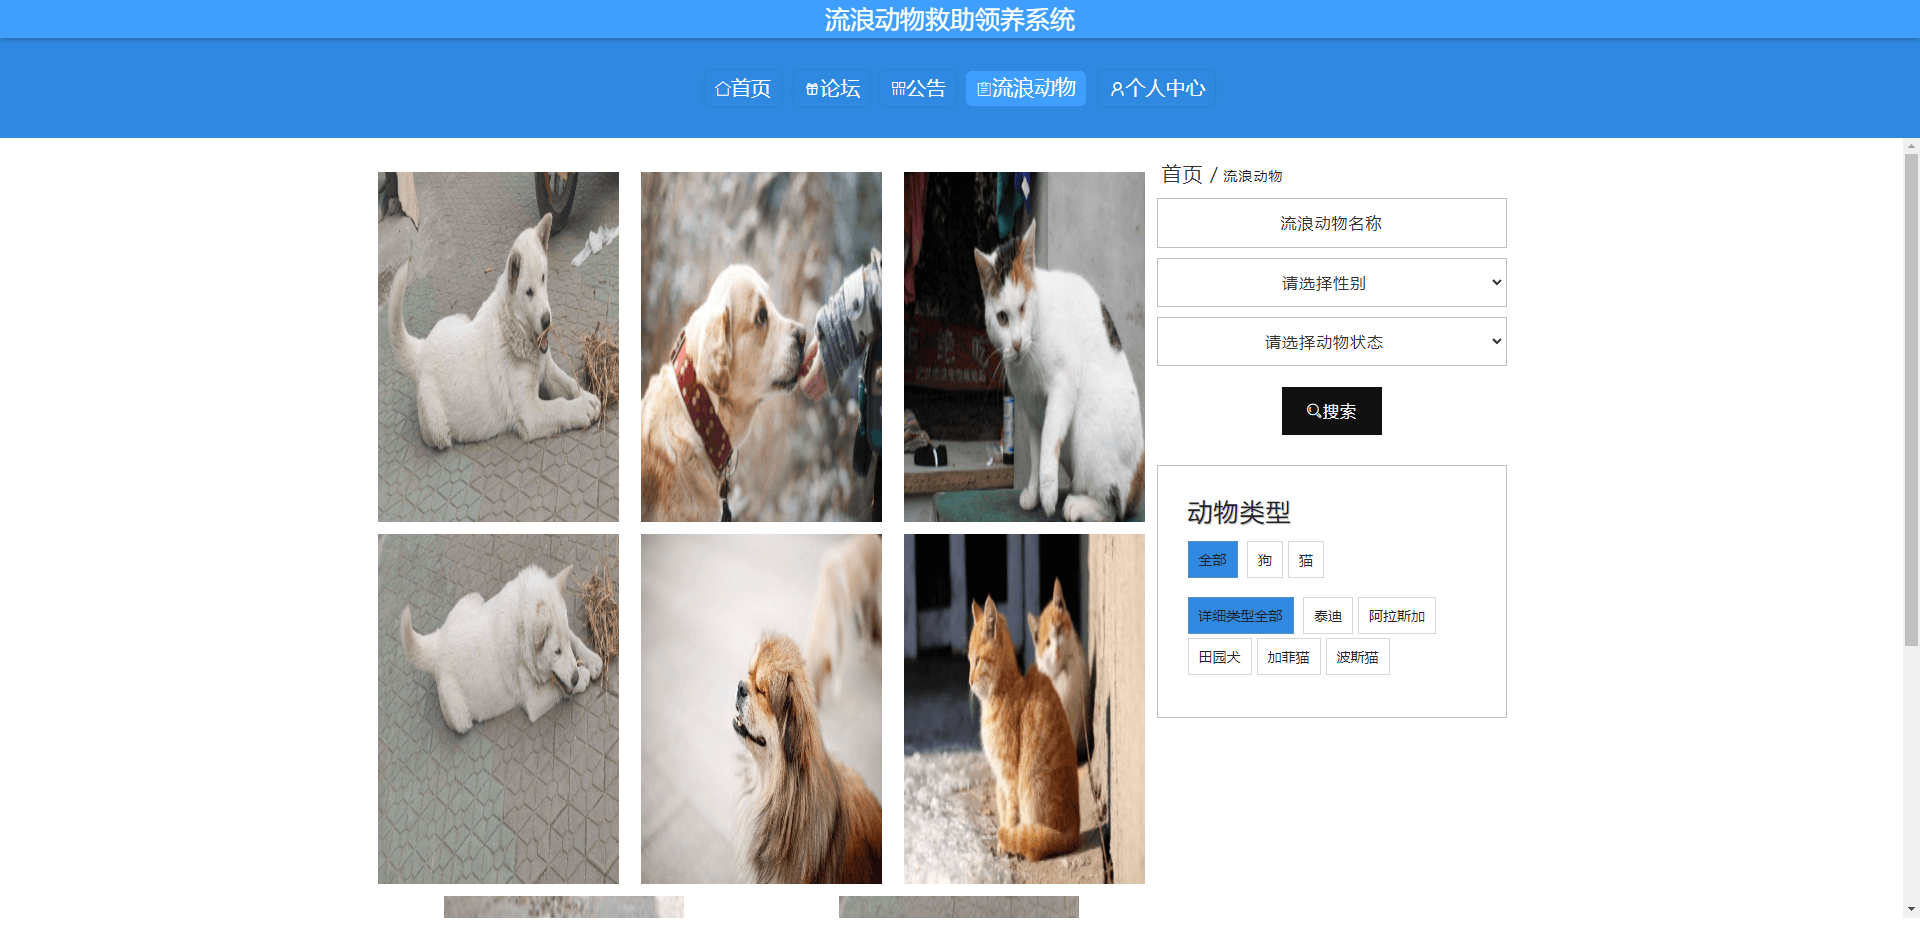
Task: Filter animal type by 全部
Action: point(1212,560)
